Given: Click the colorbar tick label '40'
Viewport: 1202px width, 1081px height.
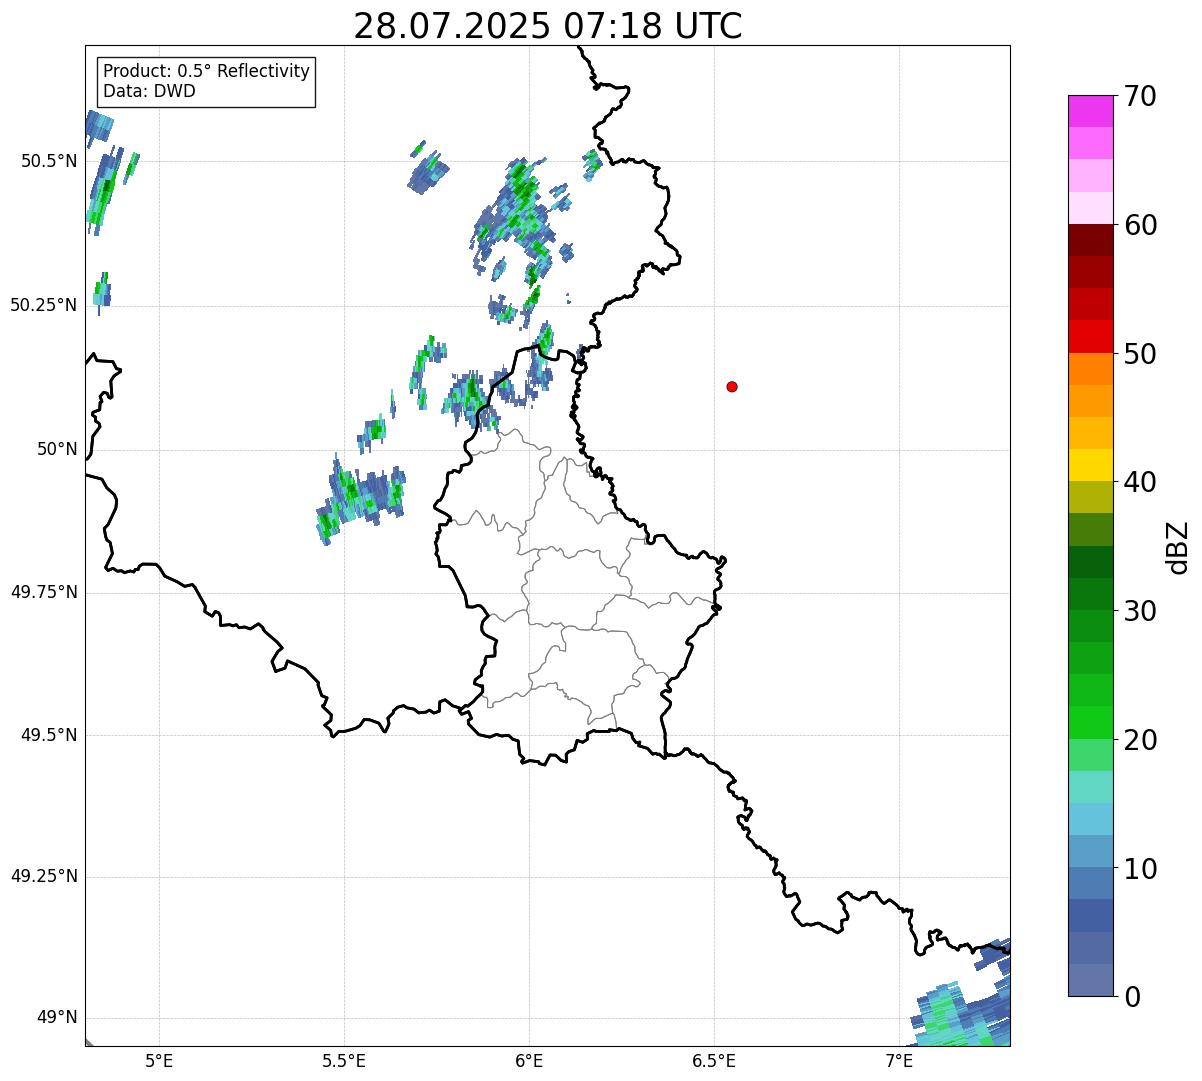Looking at the screenshot, I should pyautogui.click(x=1140, y=483).
